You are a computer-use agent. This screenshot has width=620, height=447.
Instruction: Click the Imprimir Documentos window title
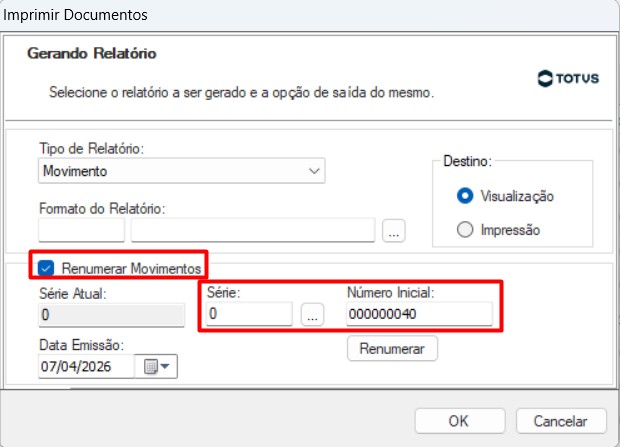(x=75, y=15)
